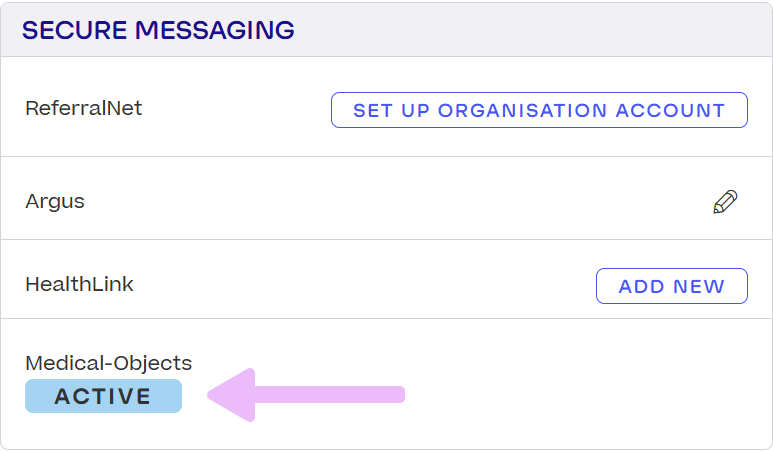This screenshot has width=773, height=451.
Task: Start the ReferralNet organisation account setup
Action: pos(539,110)
